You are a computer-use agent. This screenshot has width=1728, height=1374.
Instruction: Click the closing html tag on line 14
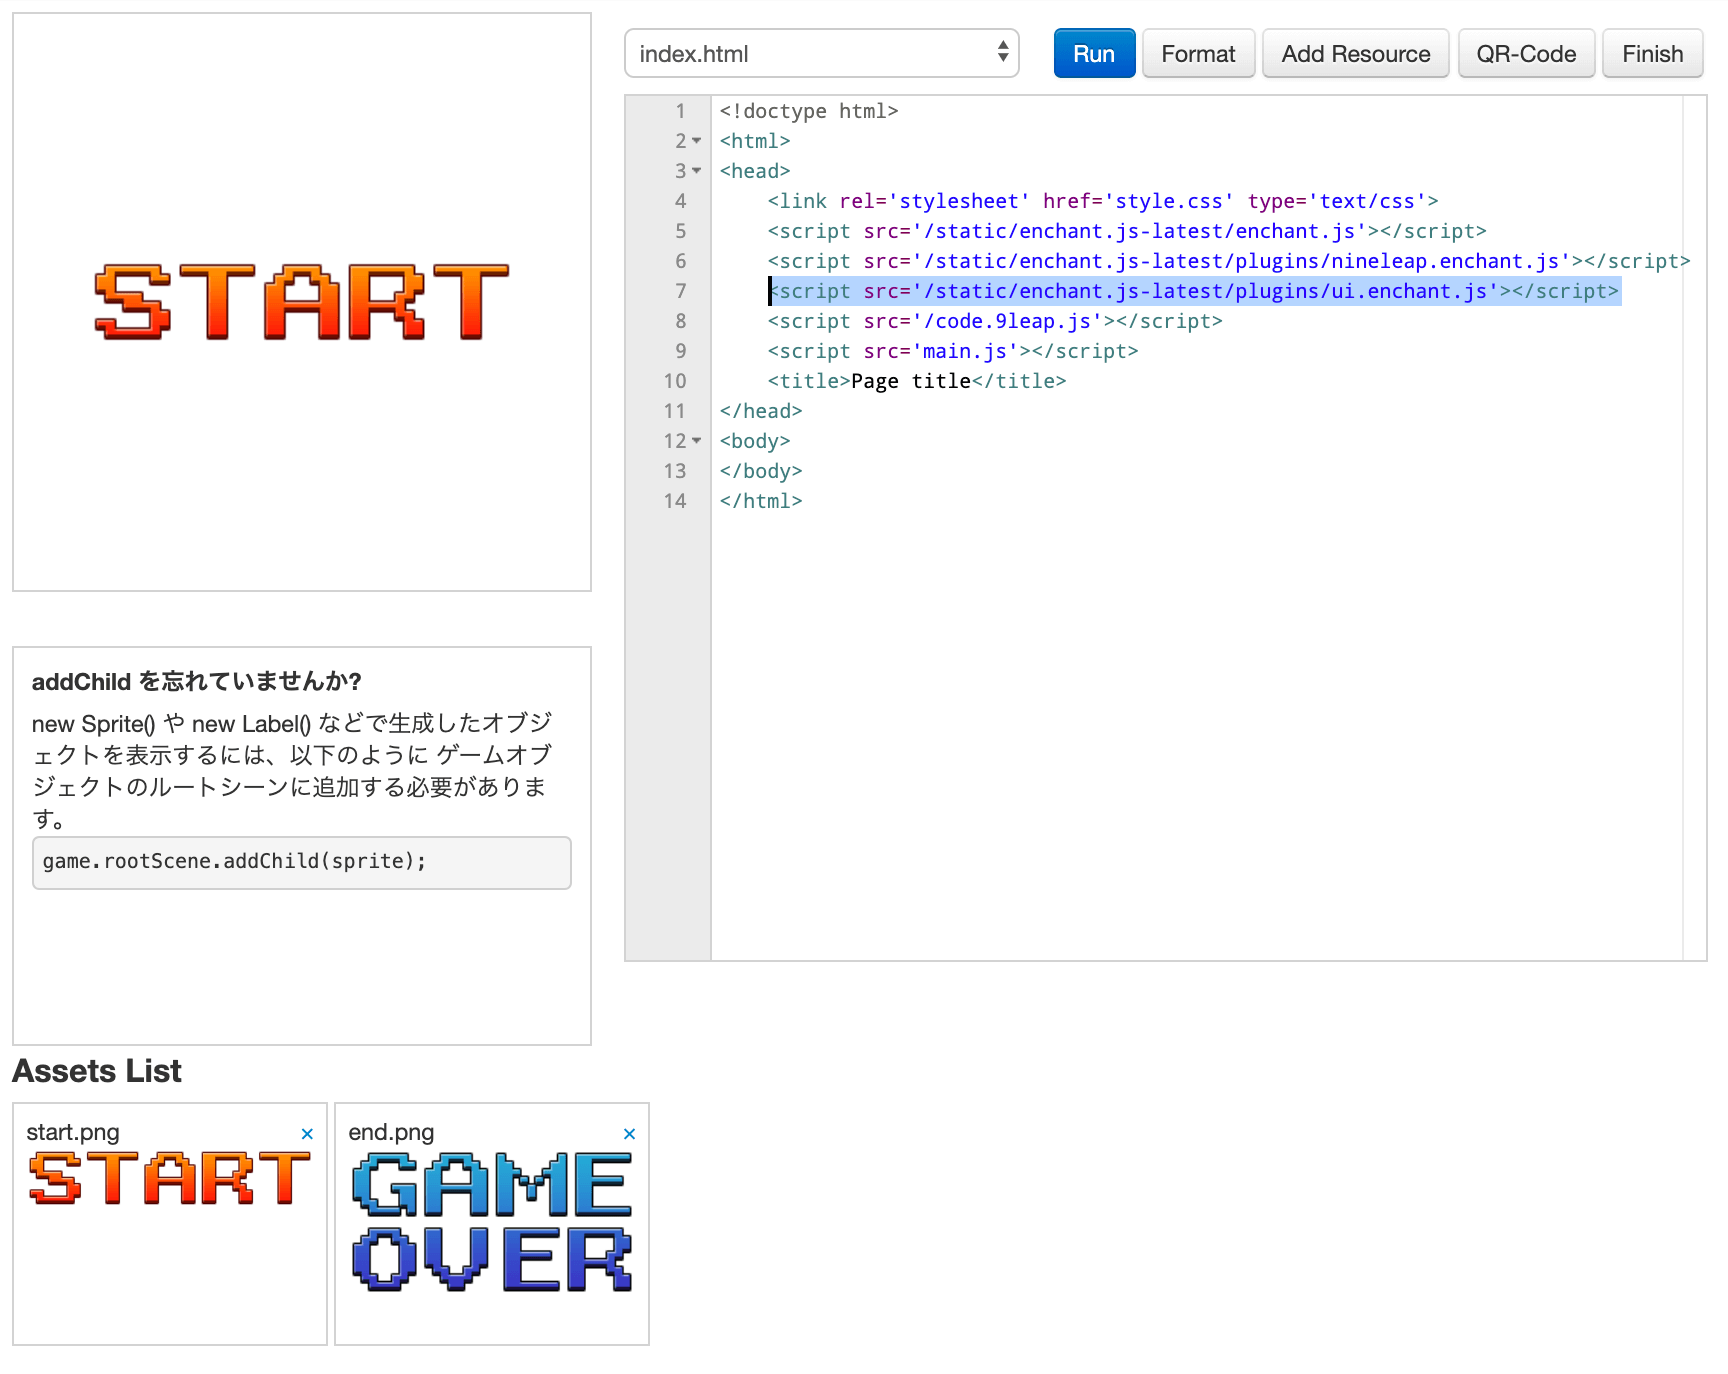tap(761, 501)
